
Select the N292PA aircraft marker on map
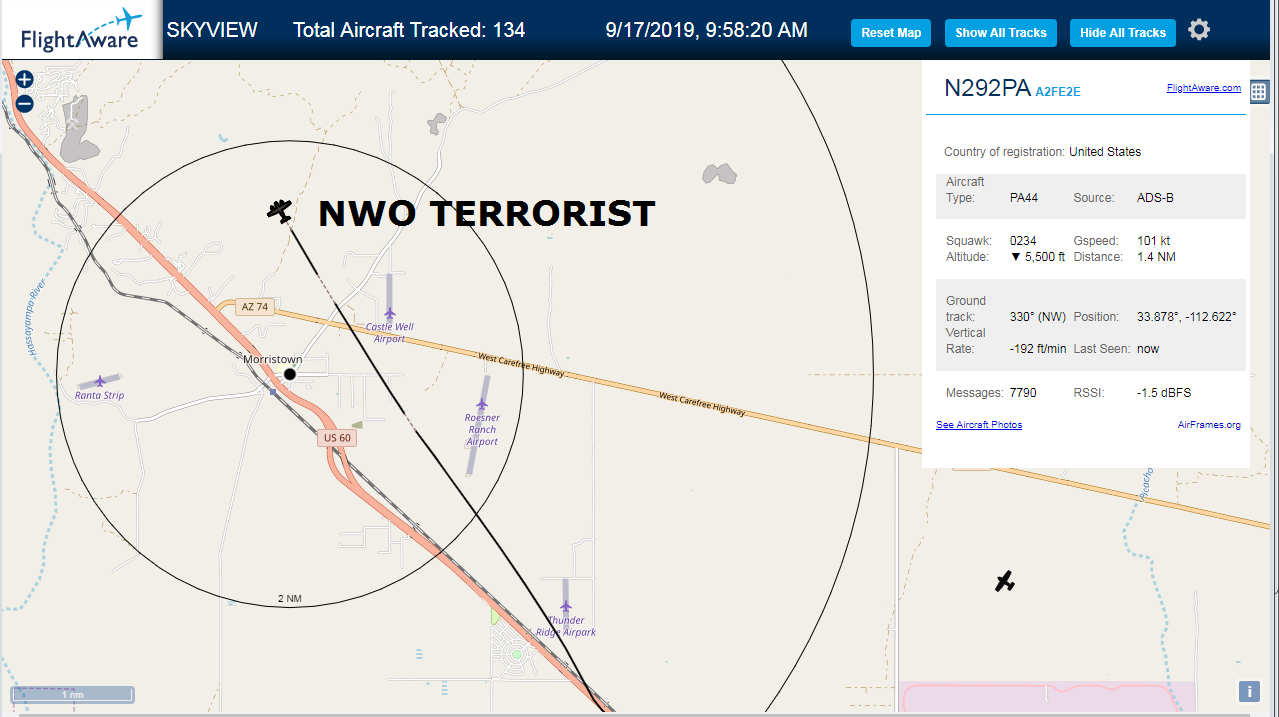280,211
